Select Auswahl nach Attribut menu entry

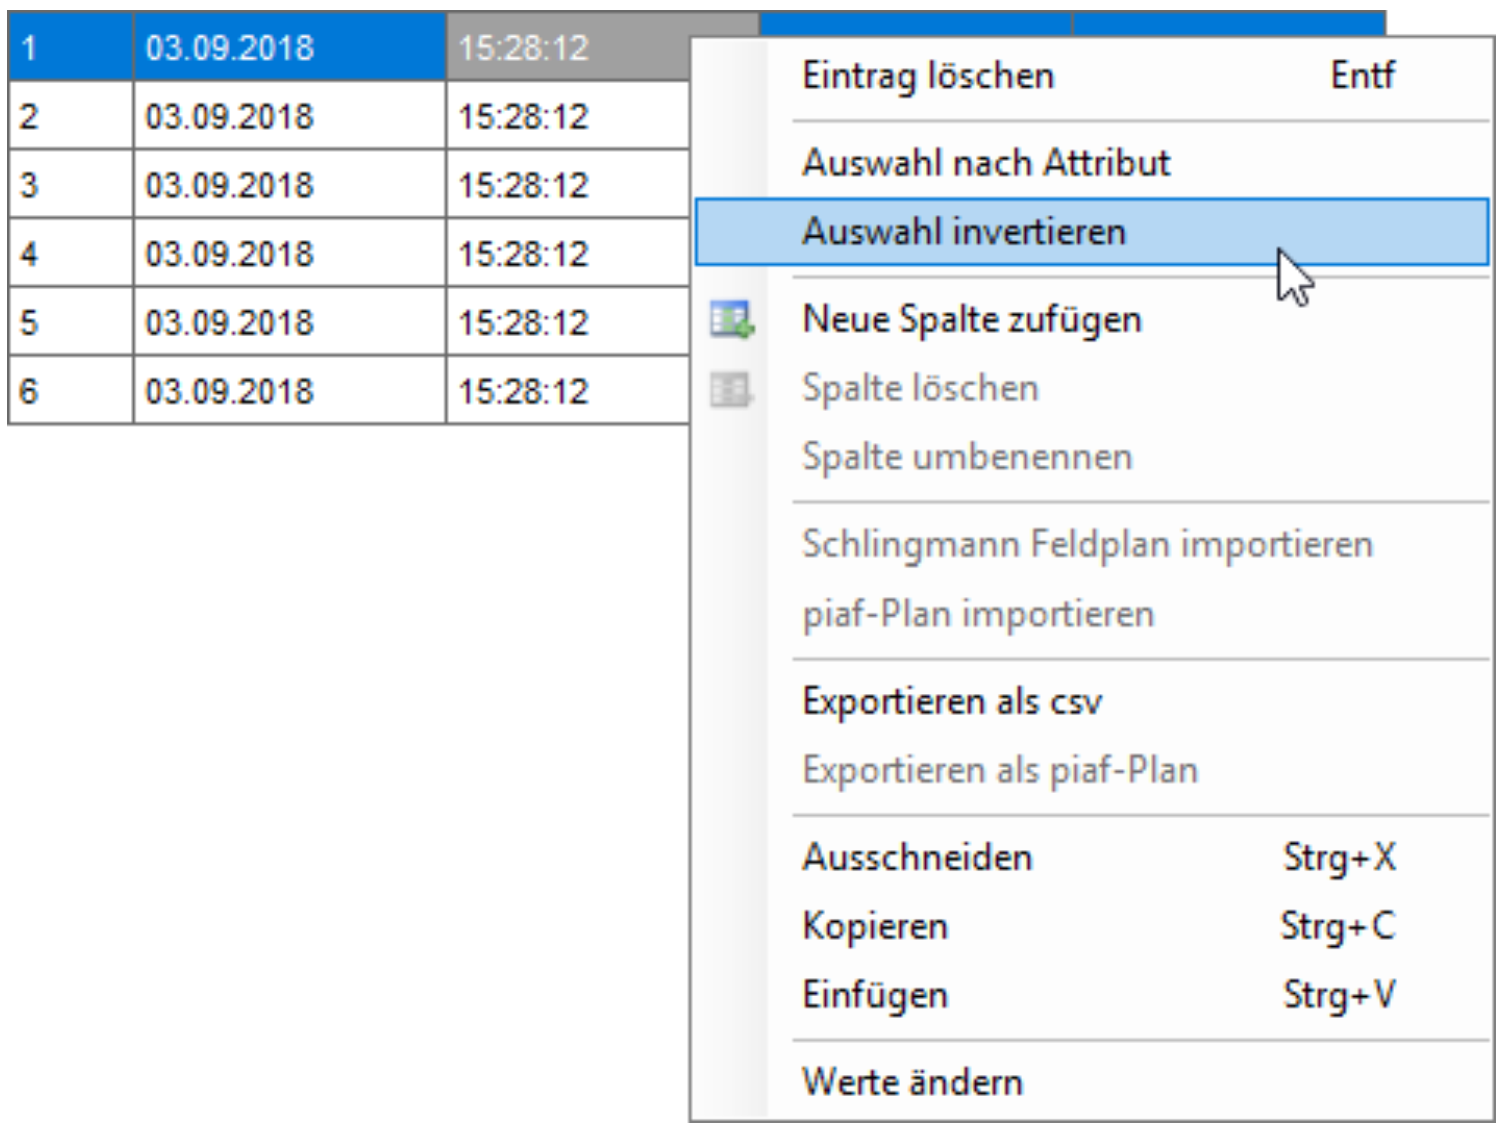[986, 163]
